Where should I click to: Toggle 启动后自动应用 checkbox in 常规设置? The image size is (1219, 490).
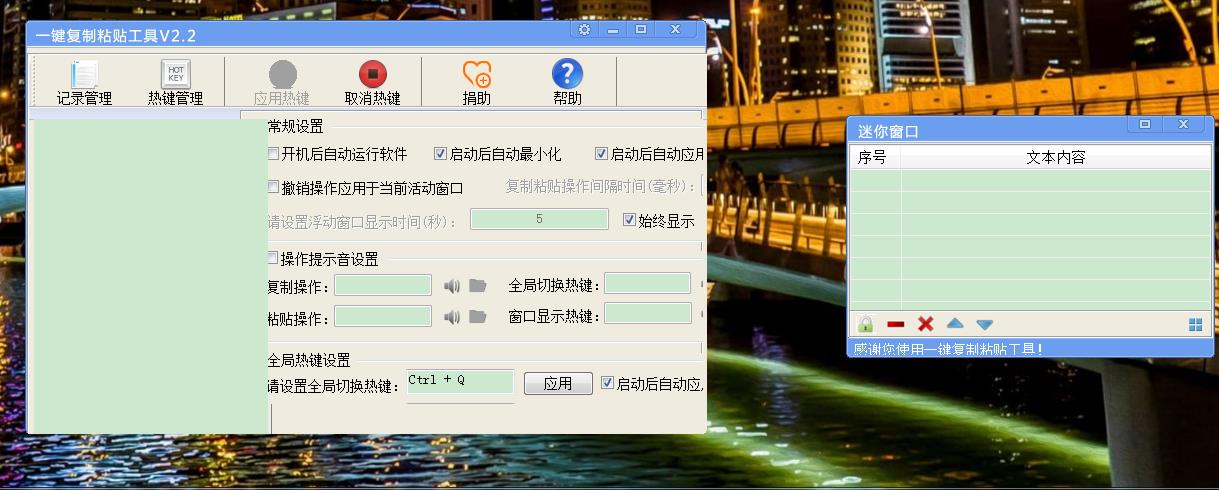click(601, 154)
